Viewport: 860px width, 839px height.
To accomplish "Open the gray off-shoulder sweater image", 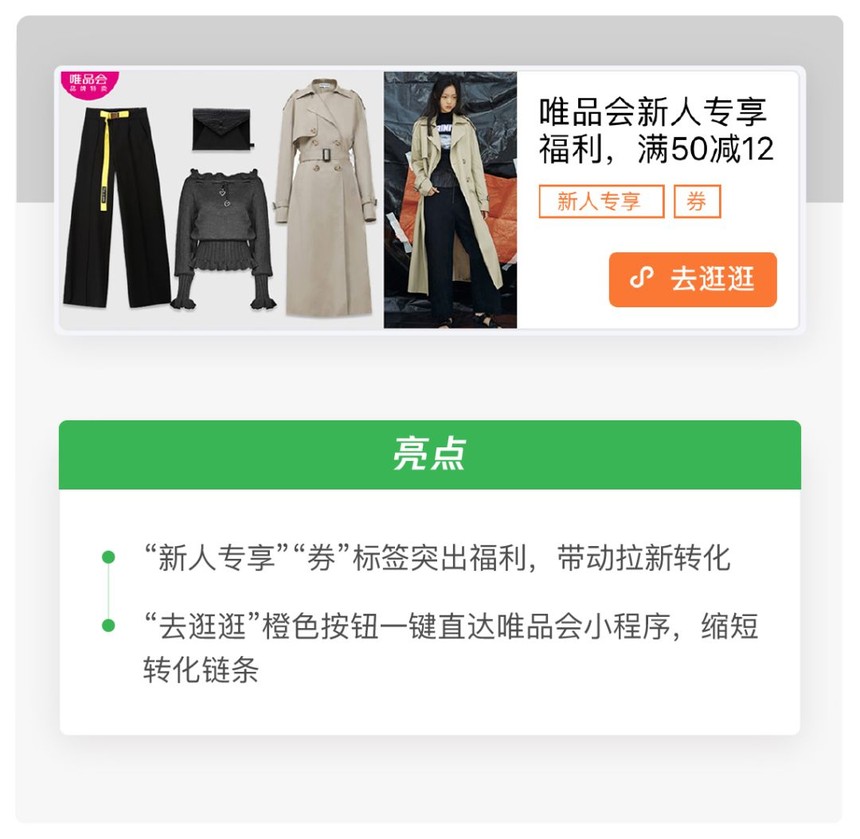I will [x=223, y=239].
